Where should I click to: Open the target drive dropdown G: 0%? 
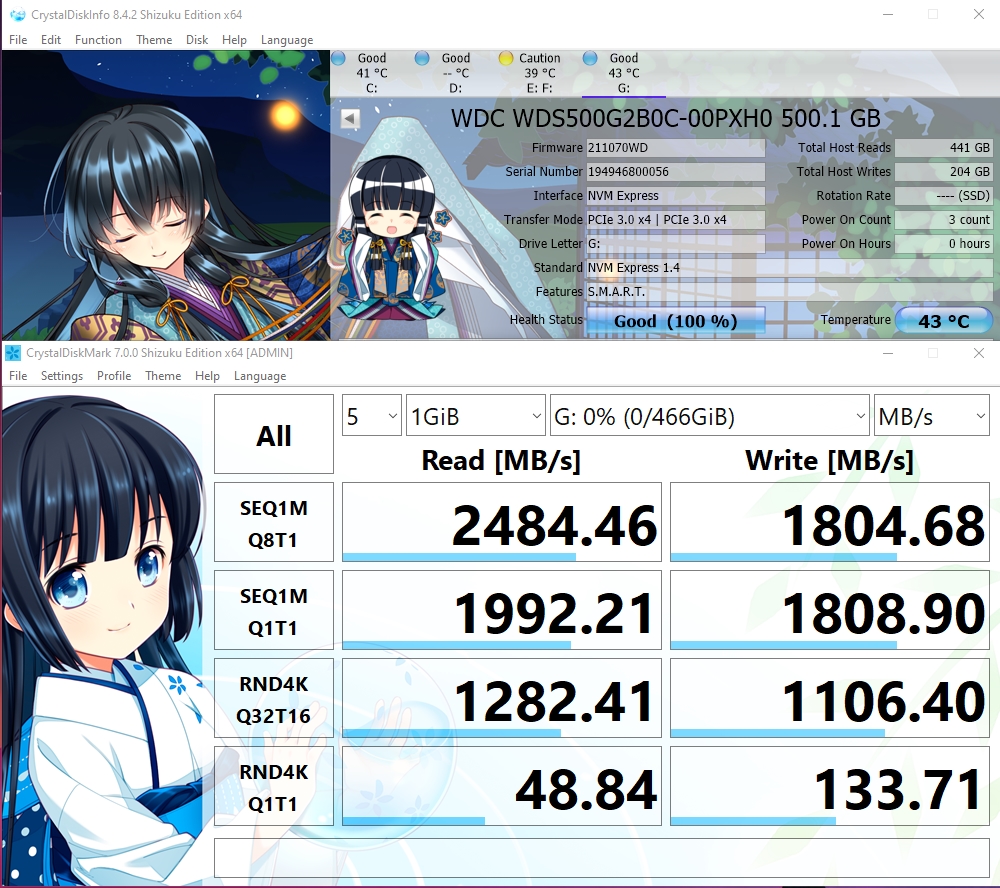pos(709,415)
